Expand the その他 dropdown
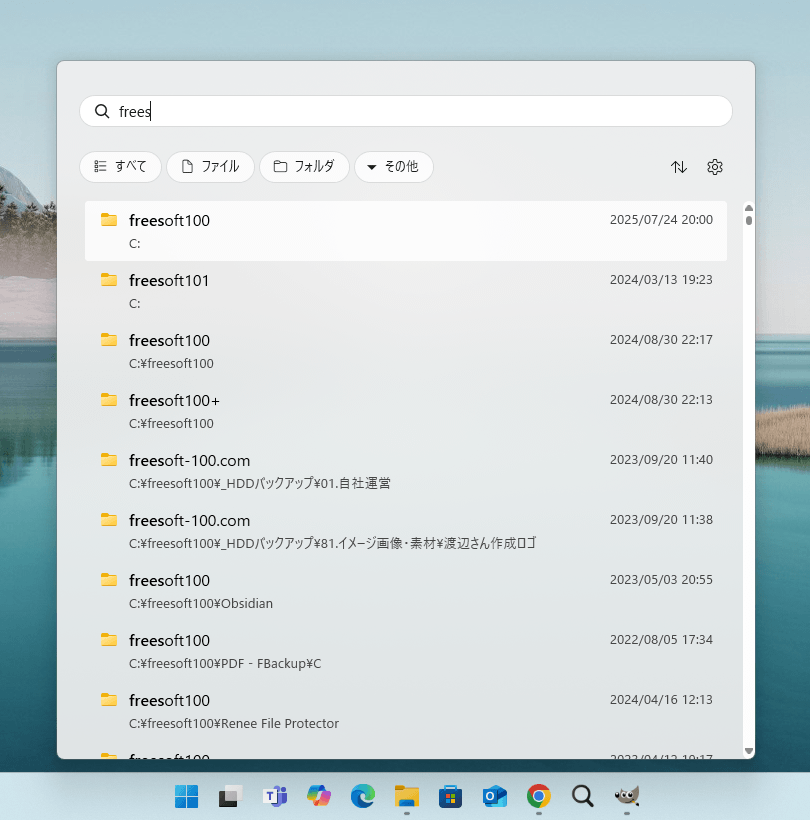Screen dimensions: 810x820 coord(394,167)
